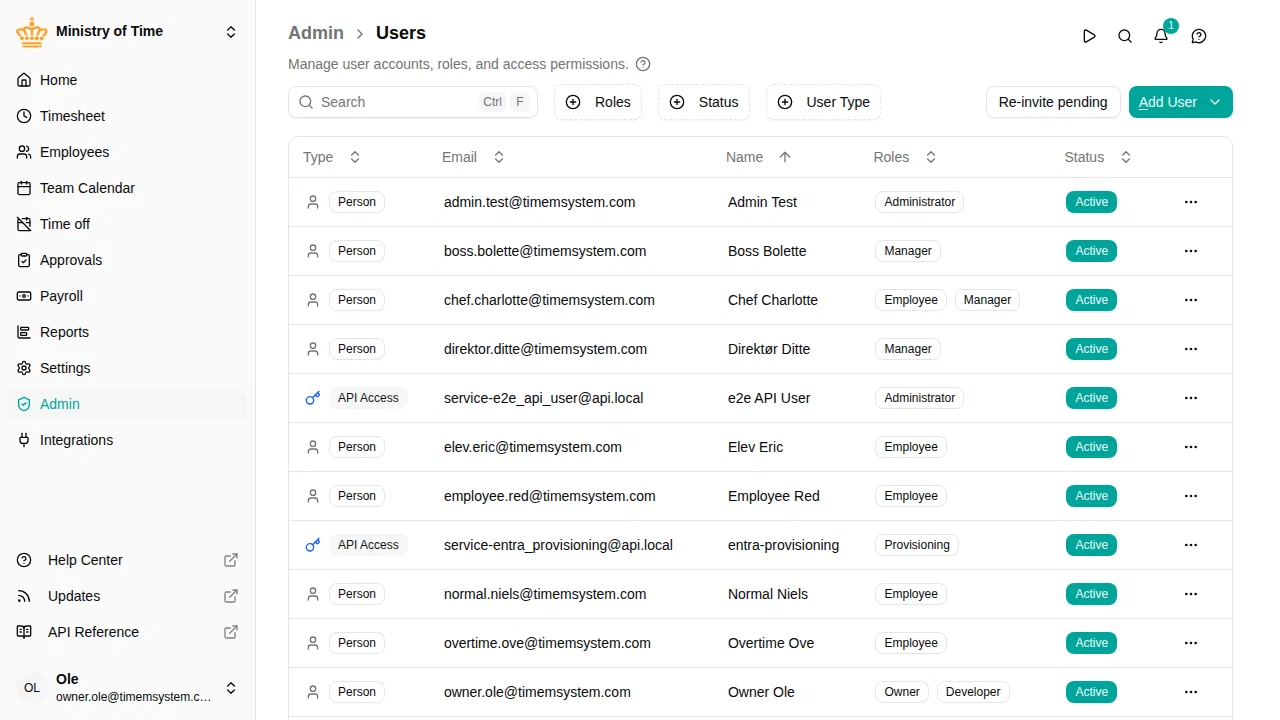1280x720 pixels.
Task: Click Active status for Normal Niels
Action: pos(1091,594)
